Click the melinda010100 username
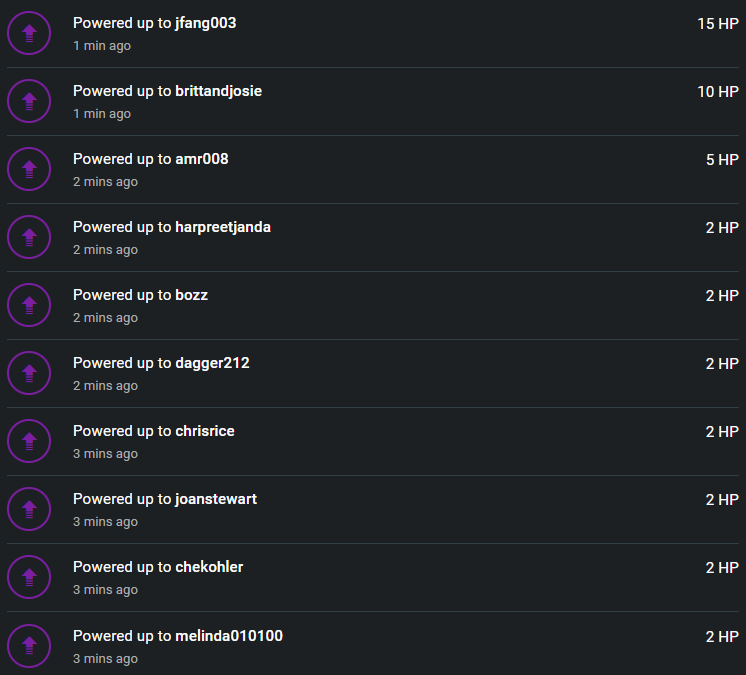The image size is (746, 675). pos(229,636)
